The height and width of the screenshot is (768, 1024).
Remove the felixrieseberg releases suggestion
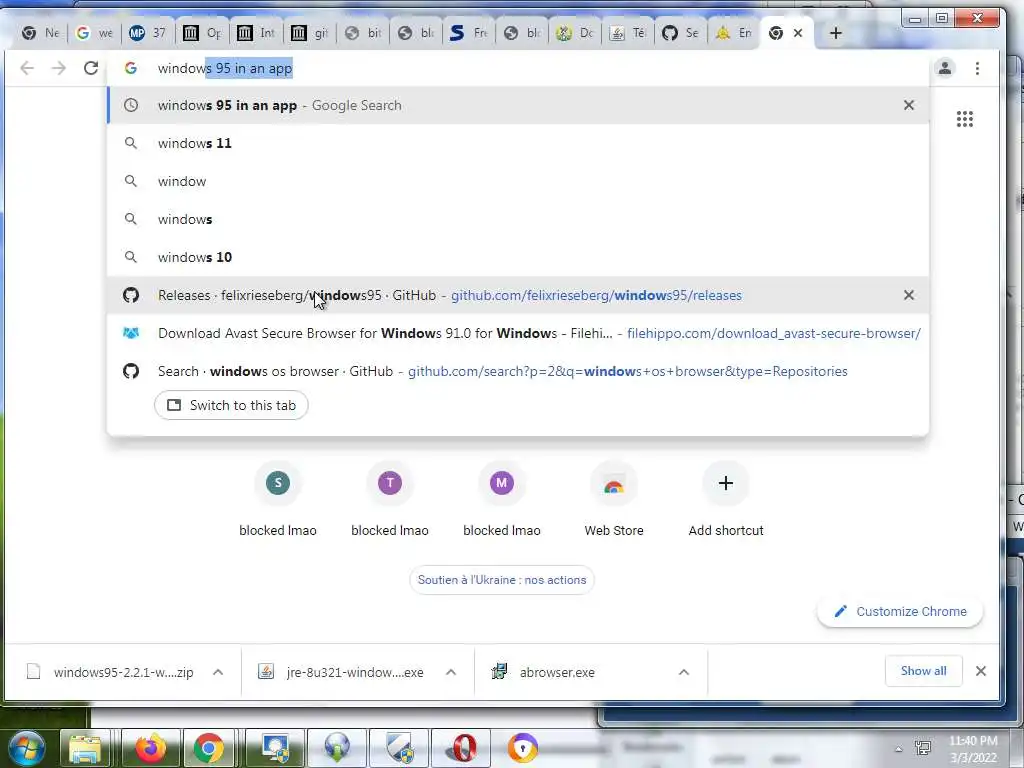point(908,295)
